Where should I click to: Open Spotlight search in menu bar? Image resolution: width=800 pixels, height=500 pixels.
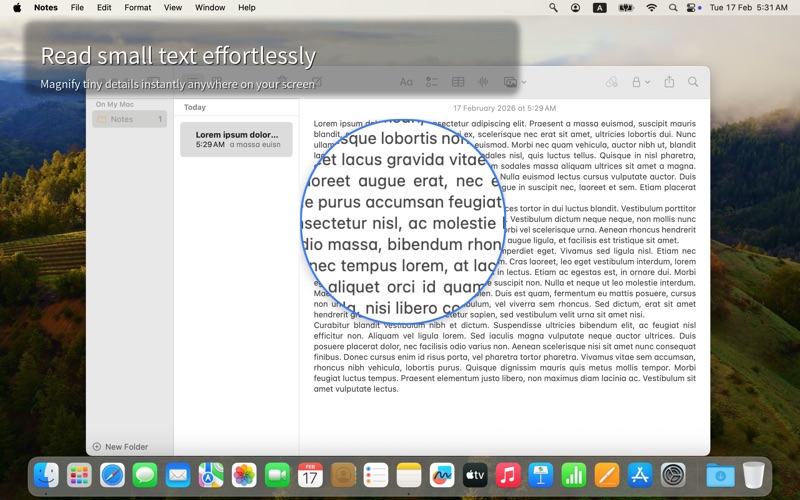point(673,8)
